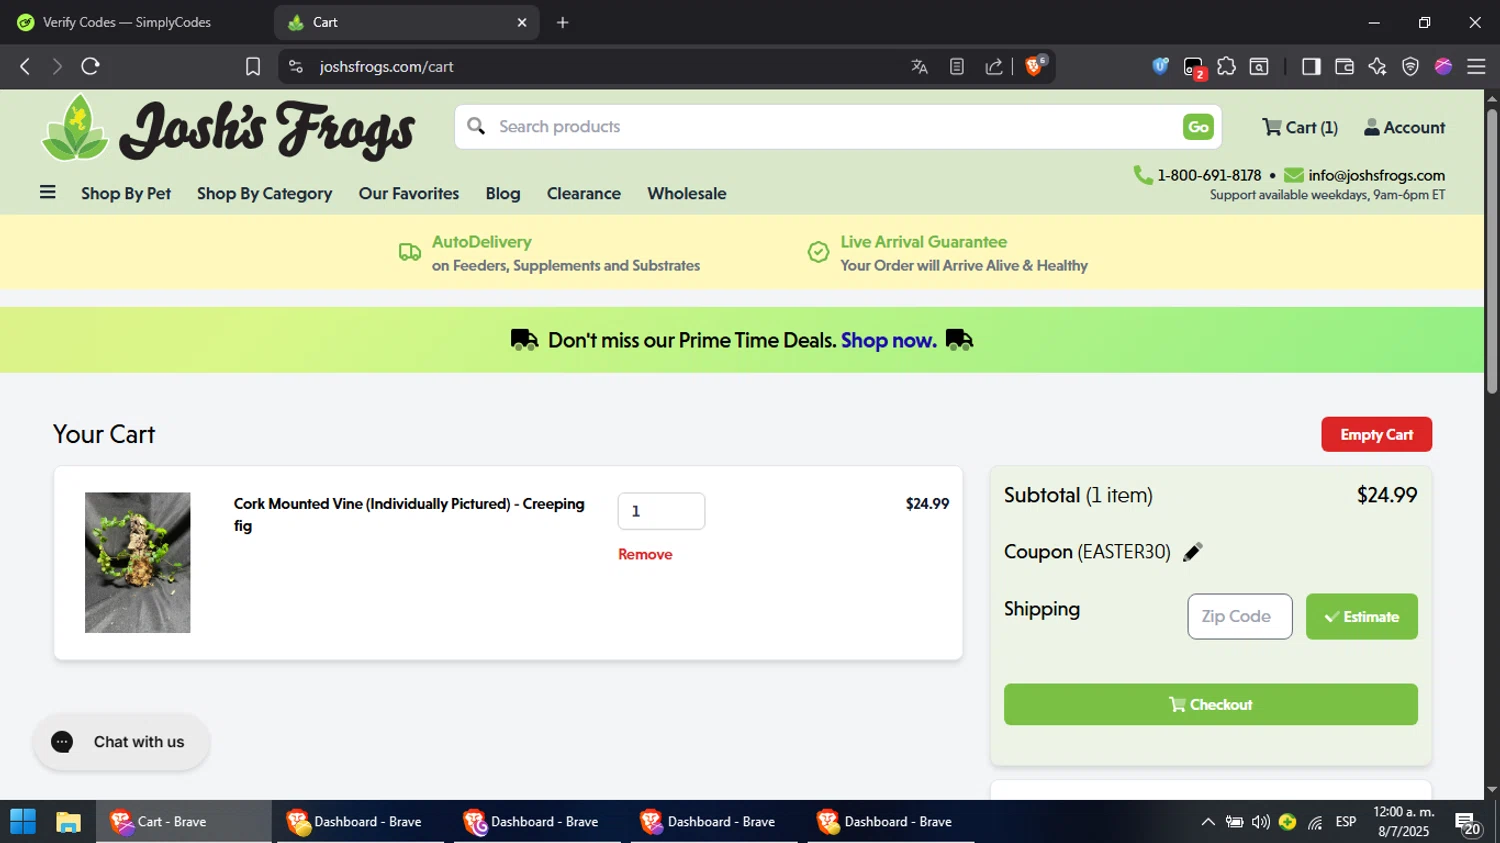Open Leo AI sparkle icon

point(1377,66)
